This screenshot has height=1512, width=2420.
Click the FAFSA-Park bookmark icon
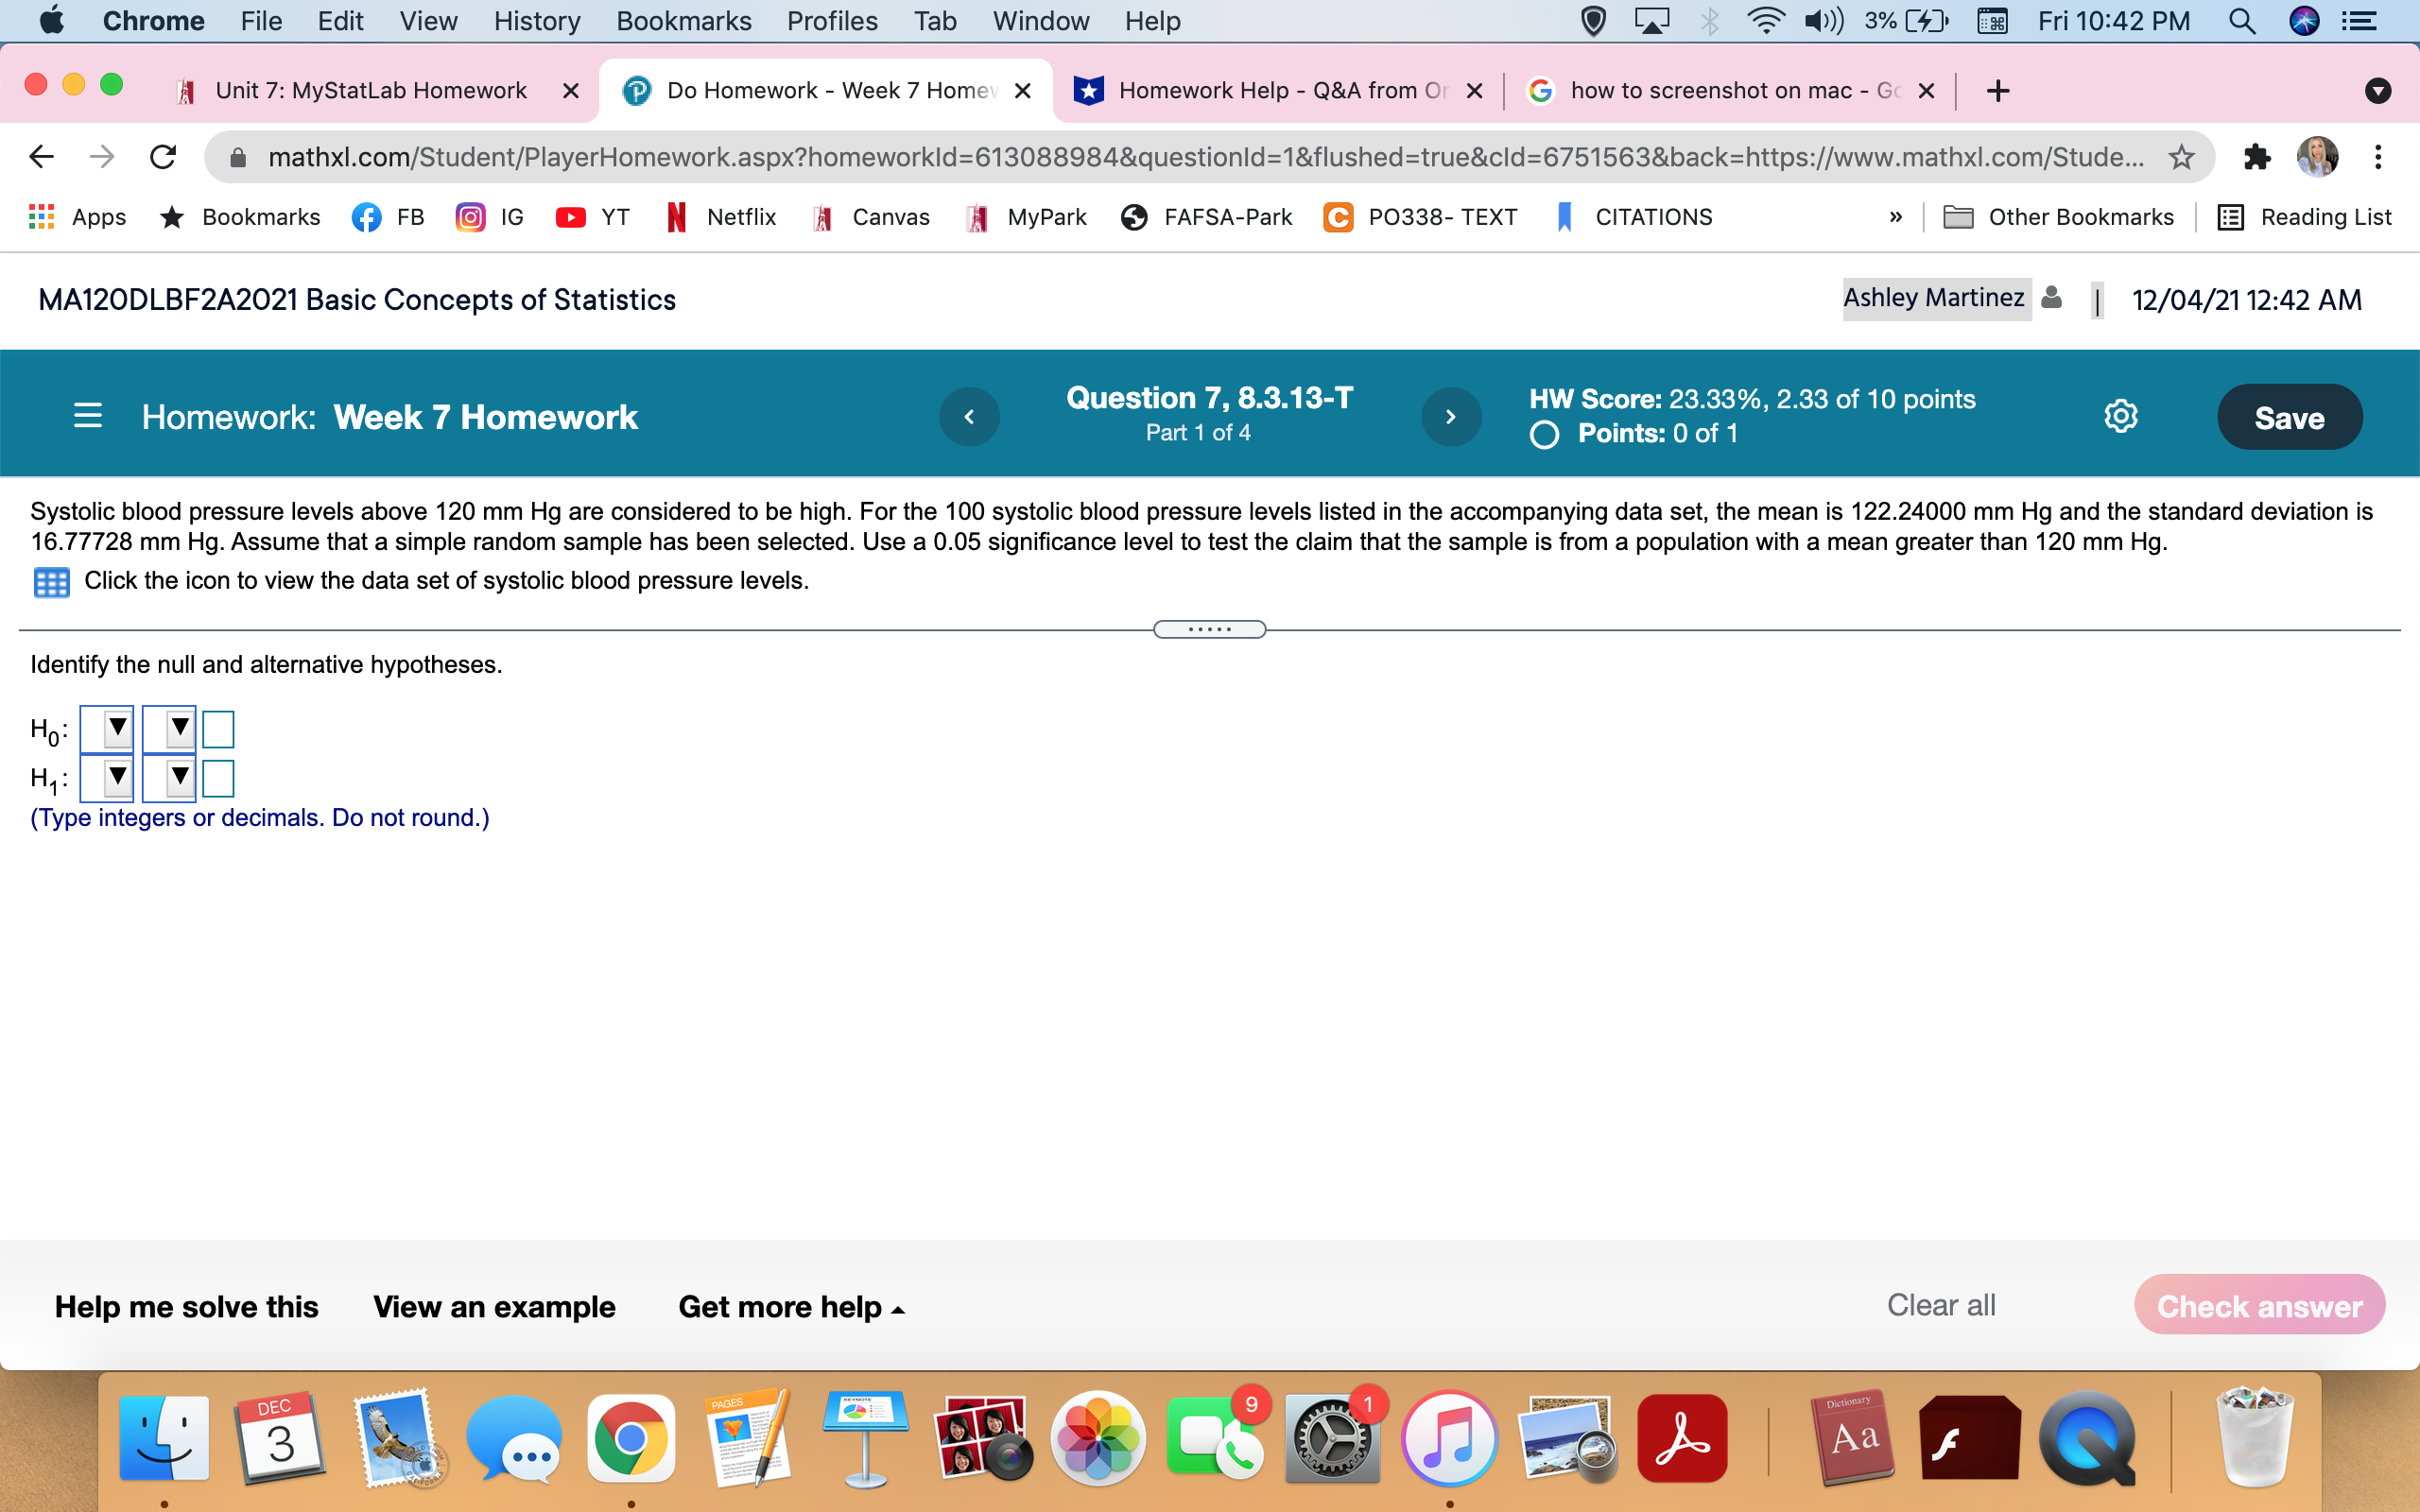click(x=1134, y=217)
